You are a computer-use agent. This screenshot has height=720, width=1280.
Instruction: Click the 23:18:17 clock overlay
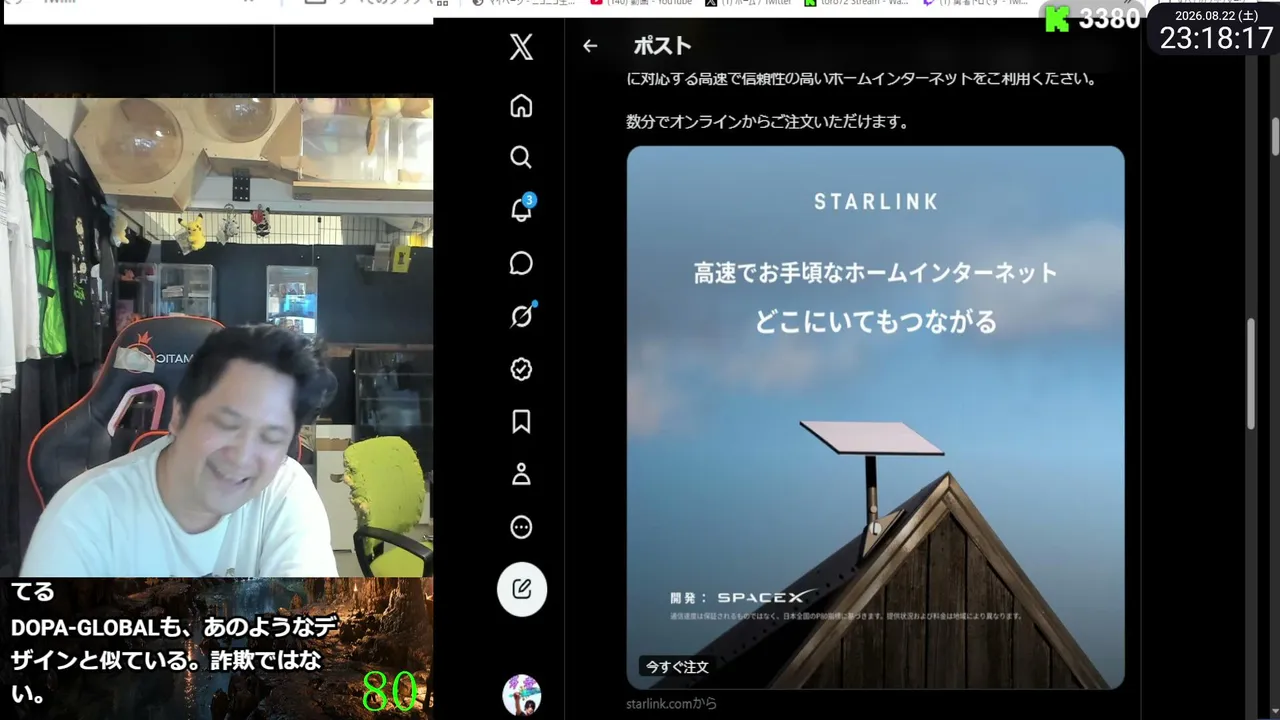point(1216,39)
